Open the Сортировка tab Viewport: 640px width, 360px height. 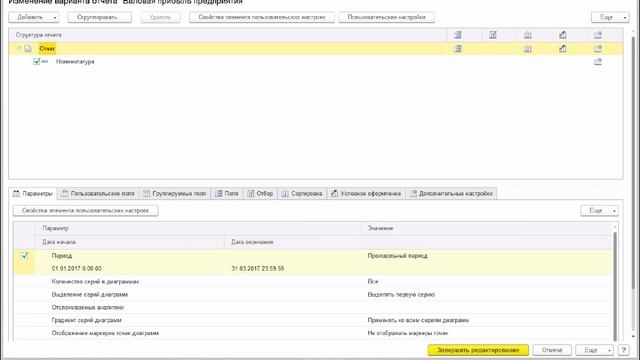[302, 193]
